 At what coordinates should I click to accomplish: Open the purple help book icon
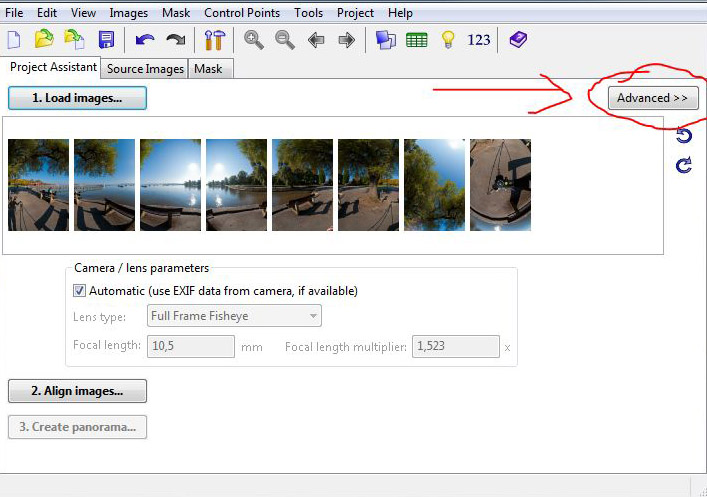pyautogui.click(x=517, y=40)
